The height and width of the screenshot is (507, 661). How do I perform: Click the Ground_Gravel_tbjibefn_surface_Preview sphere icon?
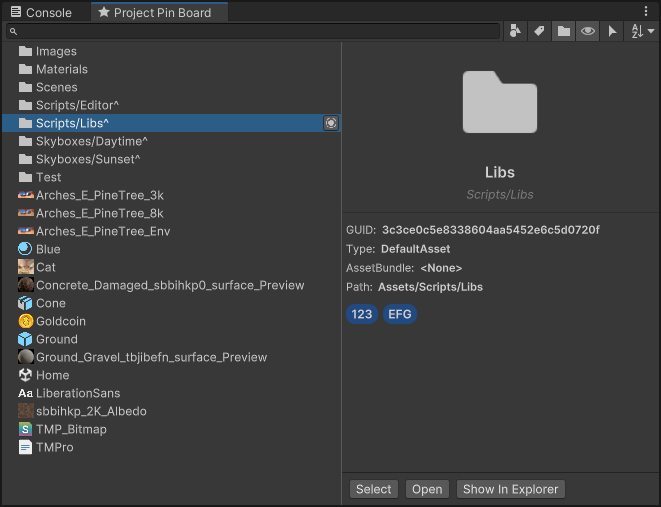[x=26, y=357]
